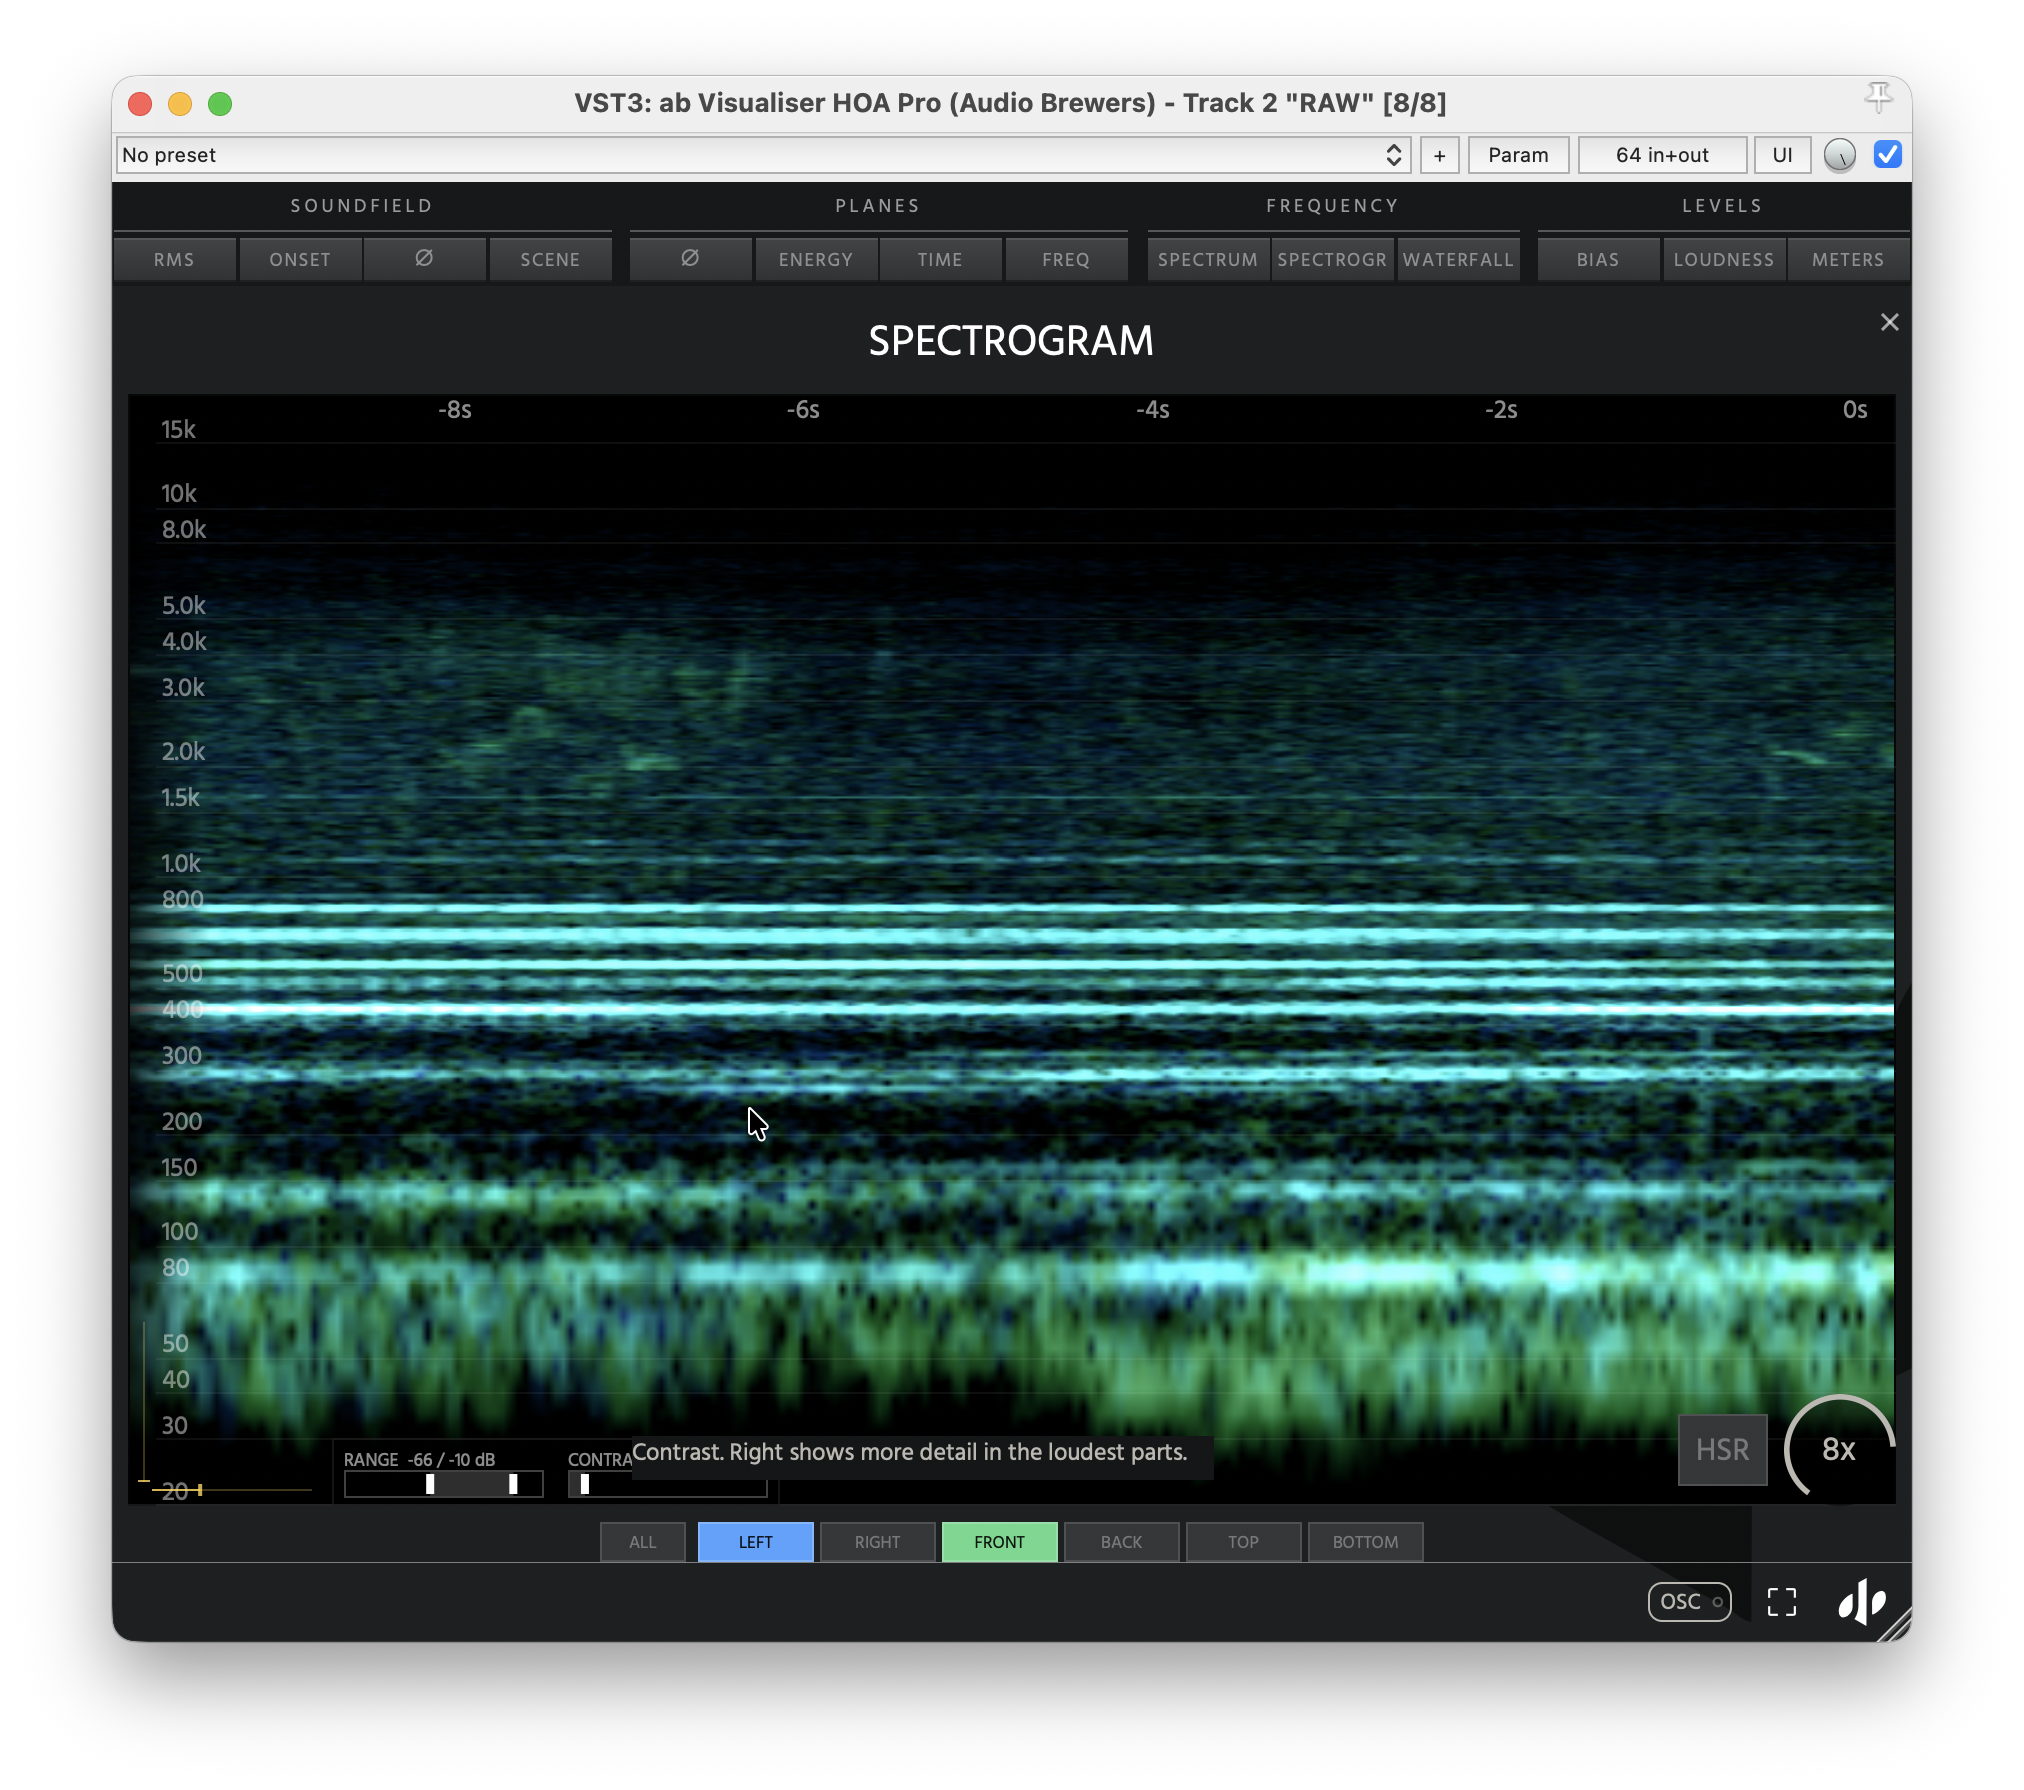The height and width of the screenshot is (1790, 2024).
Task: Open the No preset dropdown
Action: 763,155
